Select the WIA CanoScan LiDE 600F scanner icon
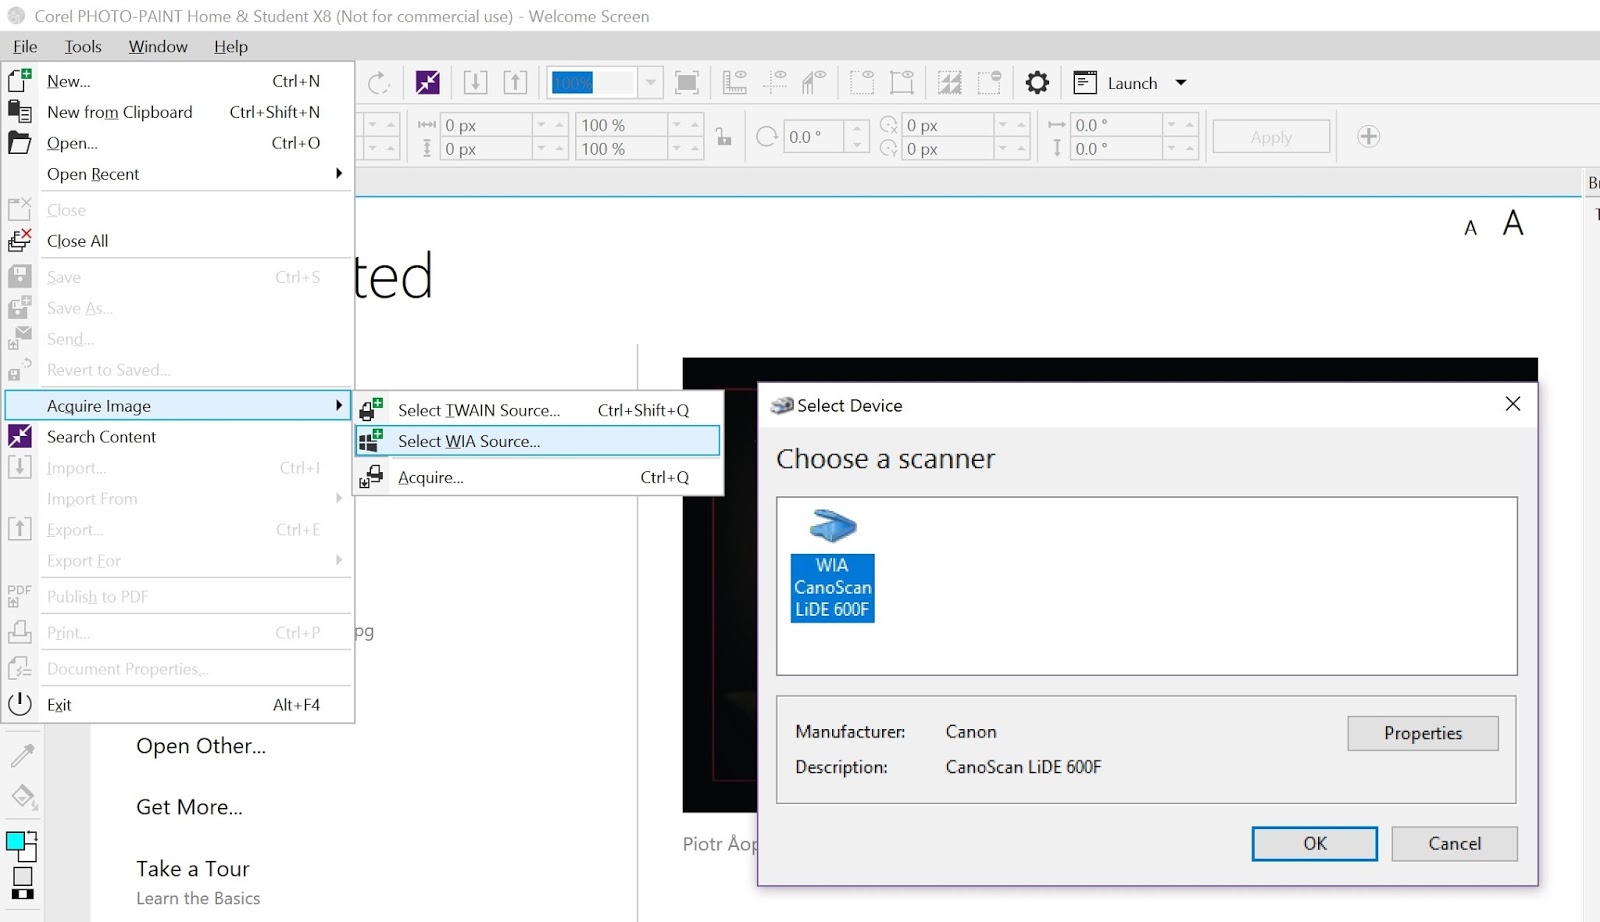 832,565
